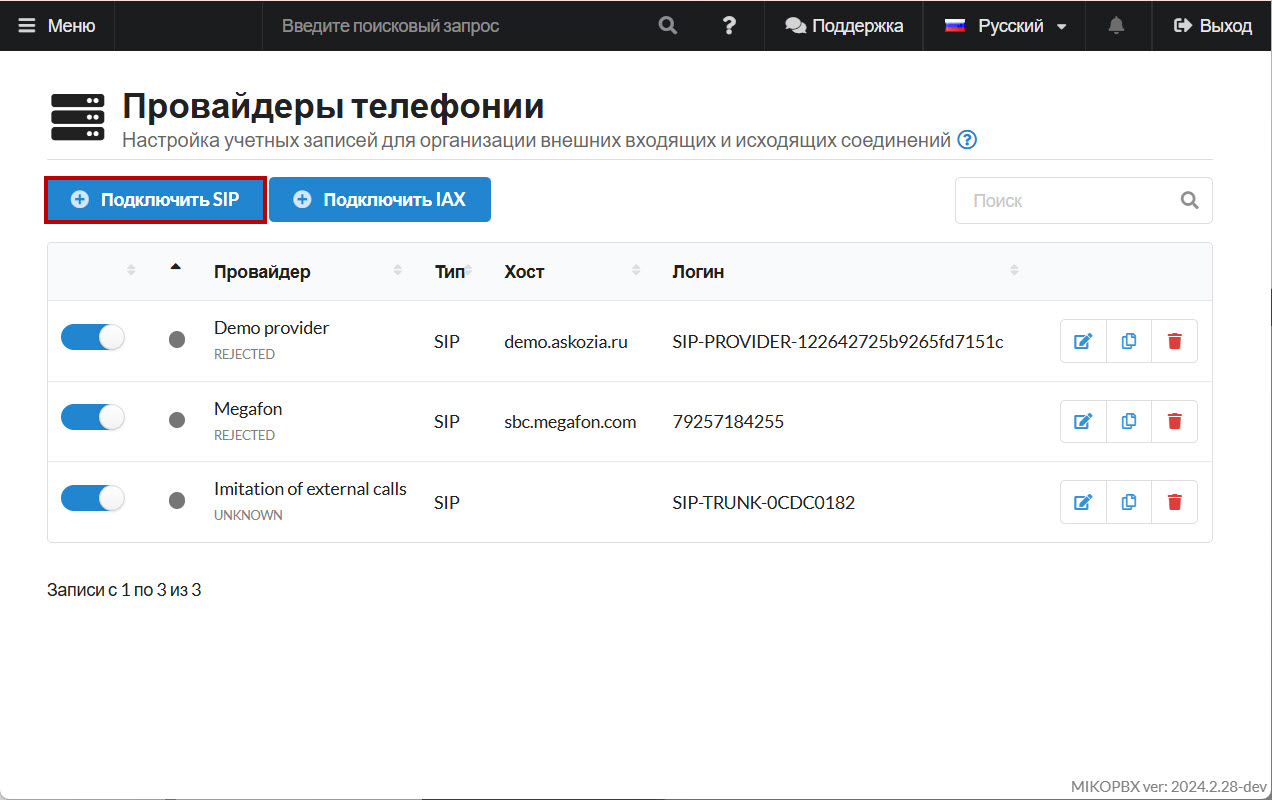This screenshot has width=1272, height=800.
Task: Edit the Megafon provider settings
Action: tap(1083, 422)
